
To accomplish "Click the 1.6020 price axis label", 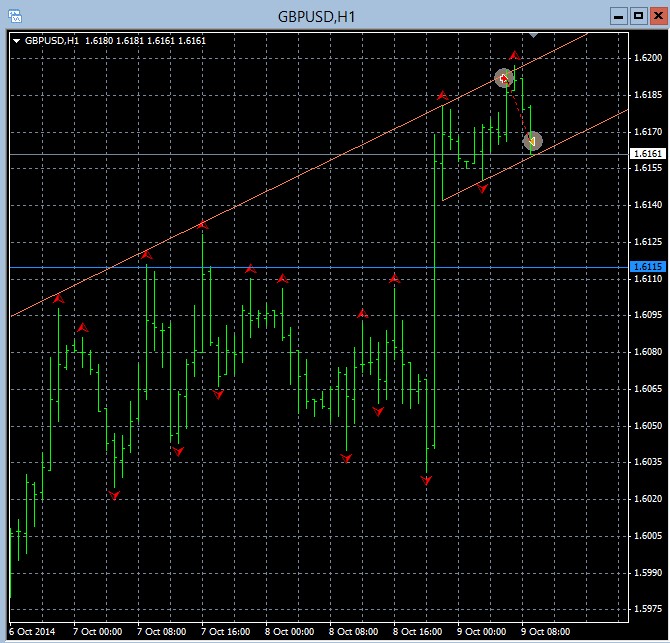I will tap(648, 499).
